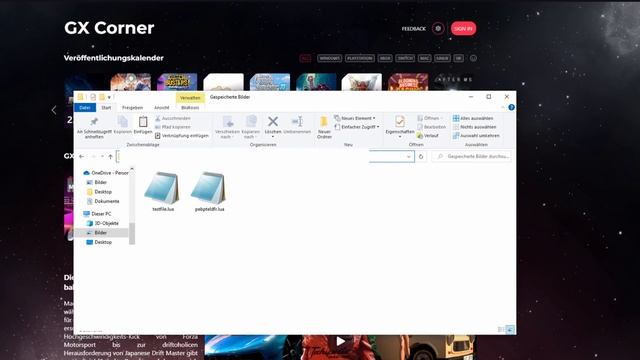Toggle the VR platform filter
640x360 pixels.
click(458, 58)
